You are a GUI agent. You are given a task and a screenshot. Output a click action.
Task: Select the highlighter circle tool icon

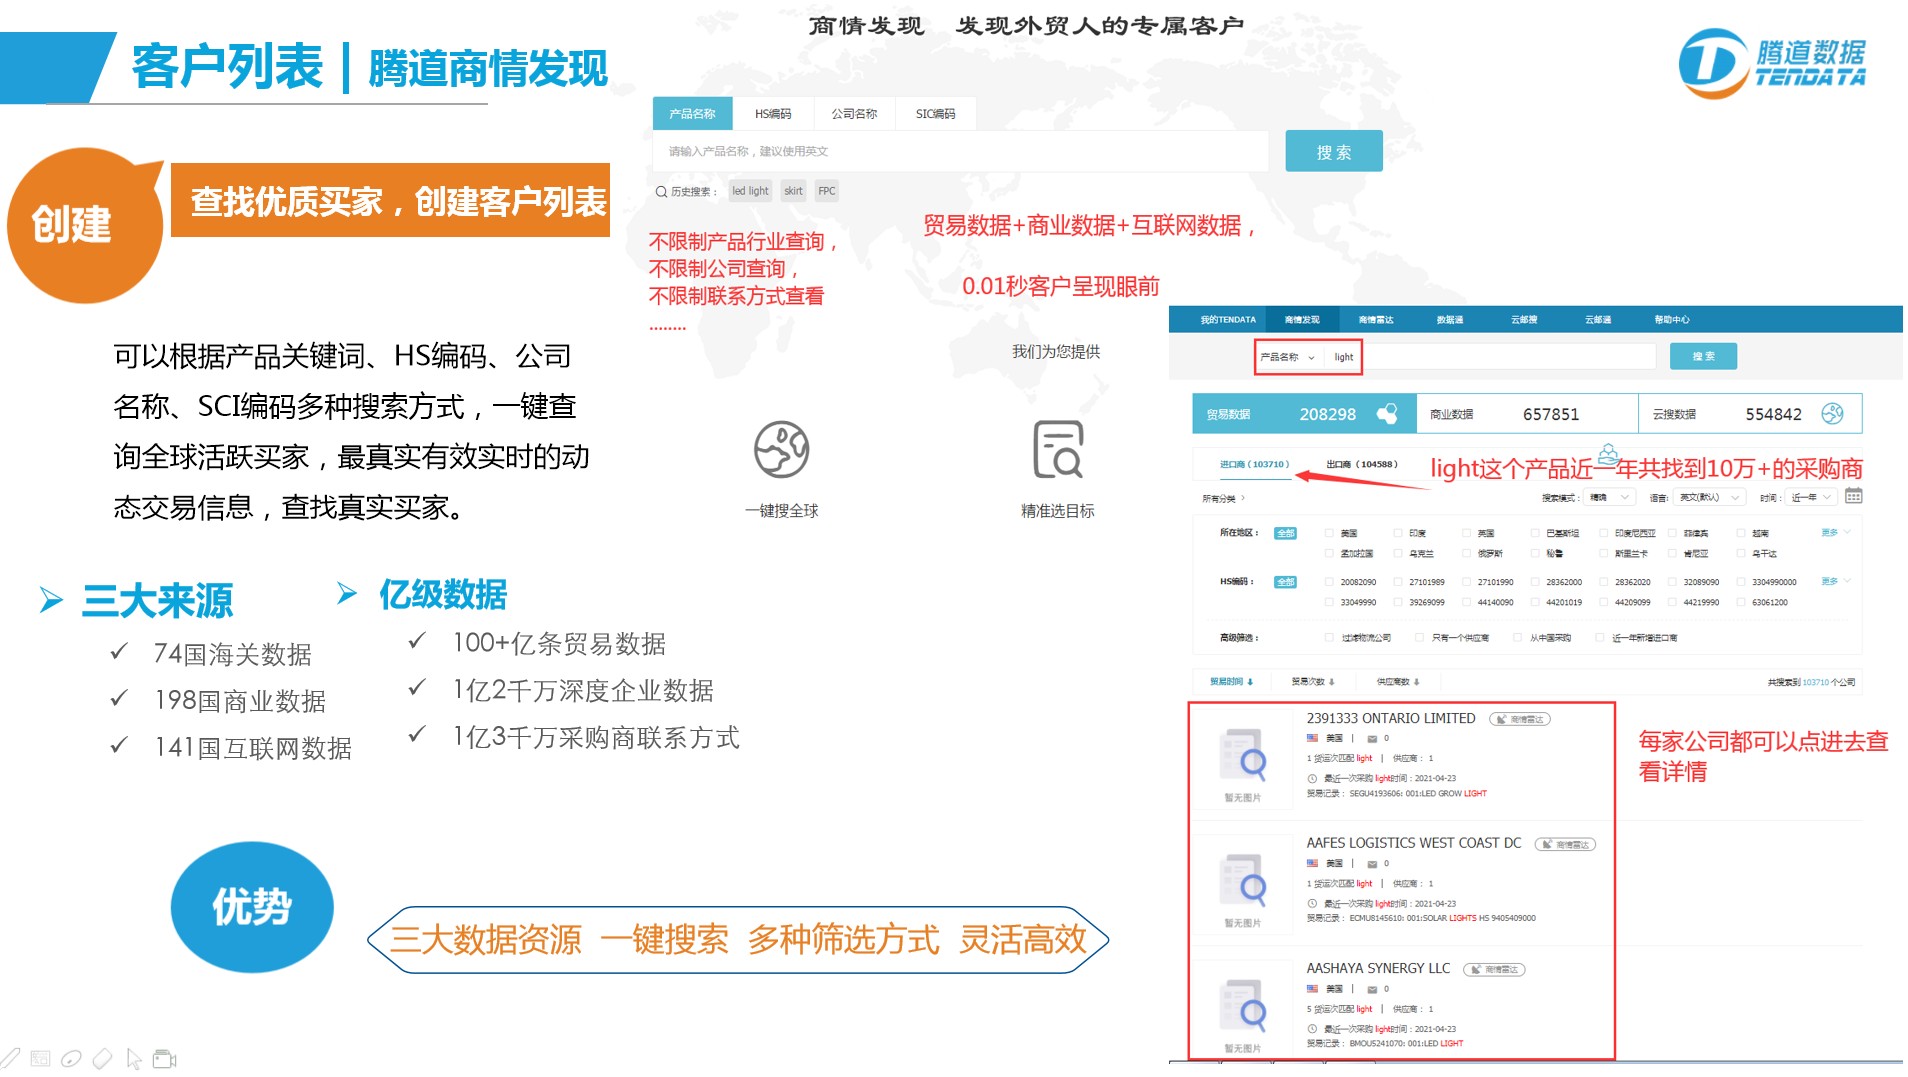point(71,1058)
